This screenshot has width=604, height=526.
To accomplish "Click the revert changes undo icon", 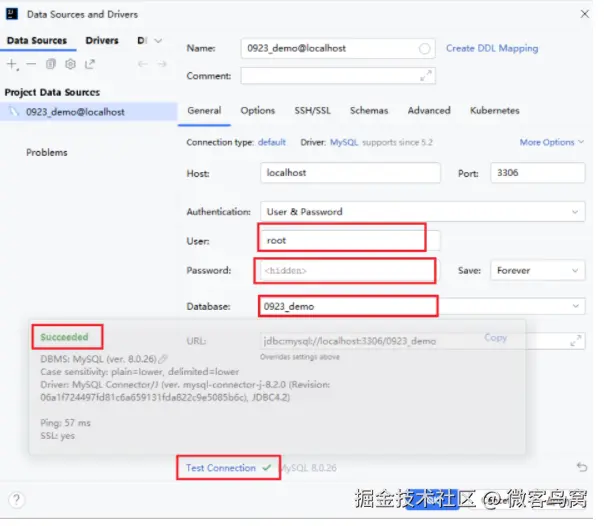I will 582,467.
